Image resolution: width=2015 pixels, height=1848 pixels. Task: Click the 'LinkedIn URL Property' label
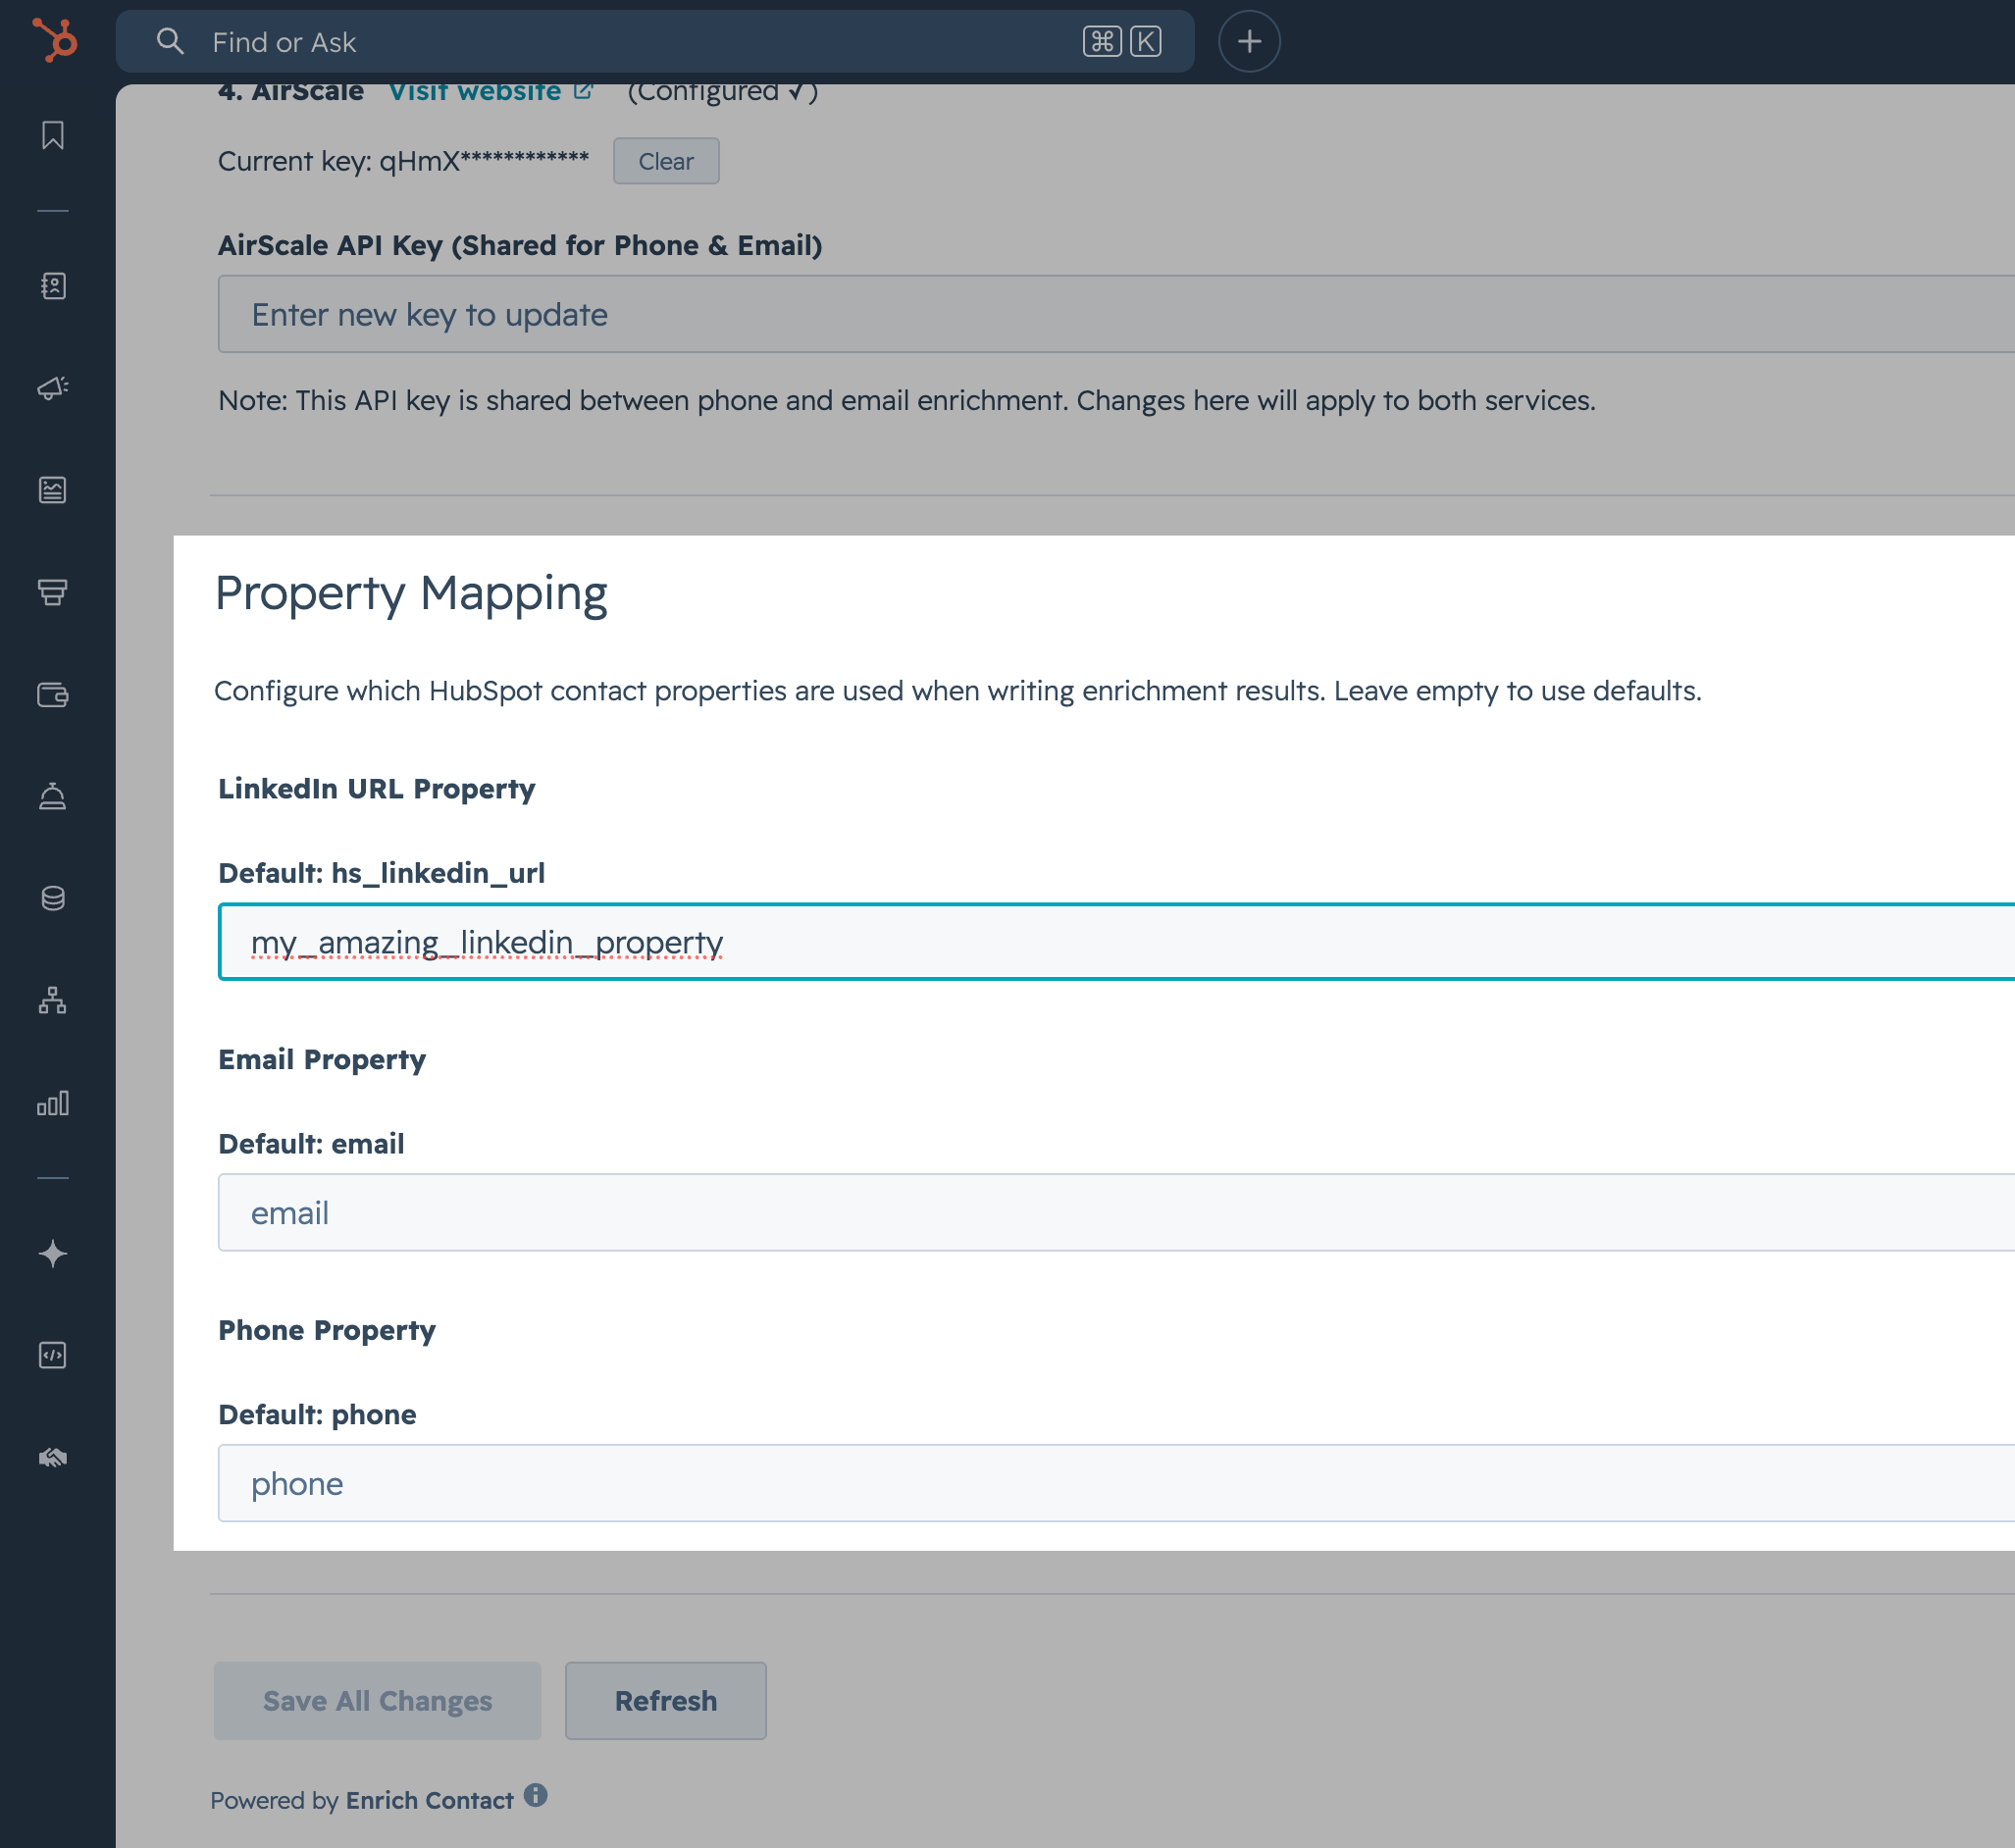click(x=377, y=789)
